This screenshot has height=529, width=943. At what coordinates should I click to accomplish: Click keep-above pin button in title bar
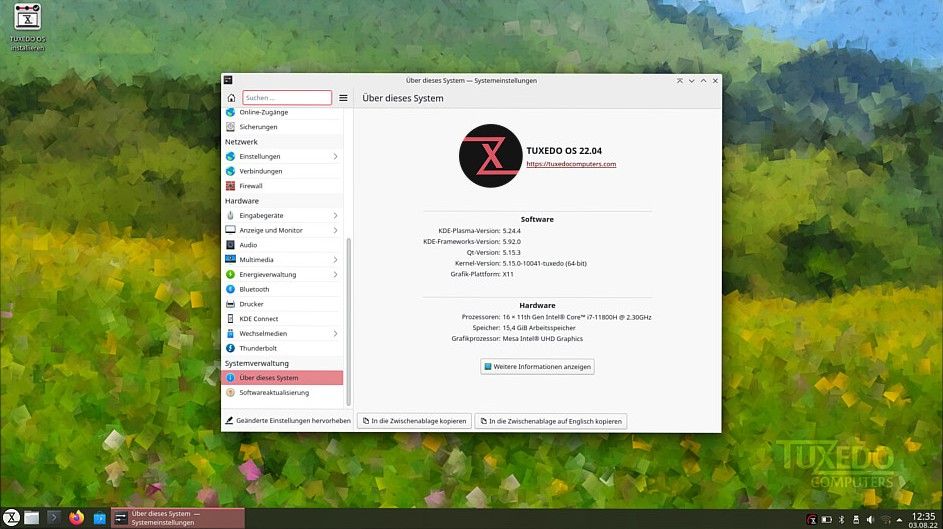(680, 81)
